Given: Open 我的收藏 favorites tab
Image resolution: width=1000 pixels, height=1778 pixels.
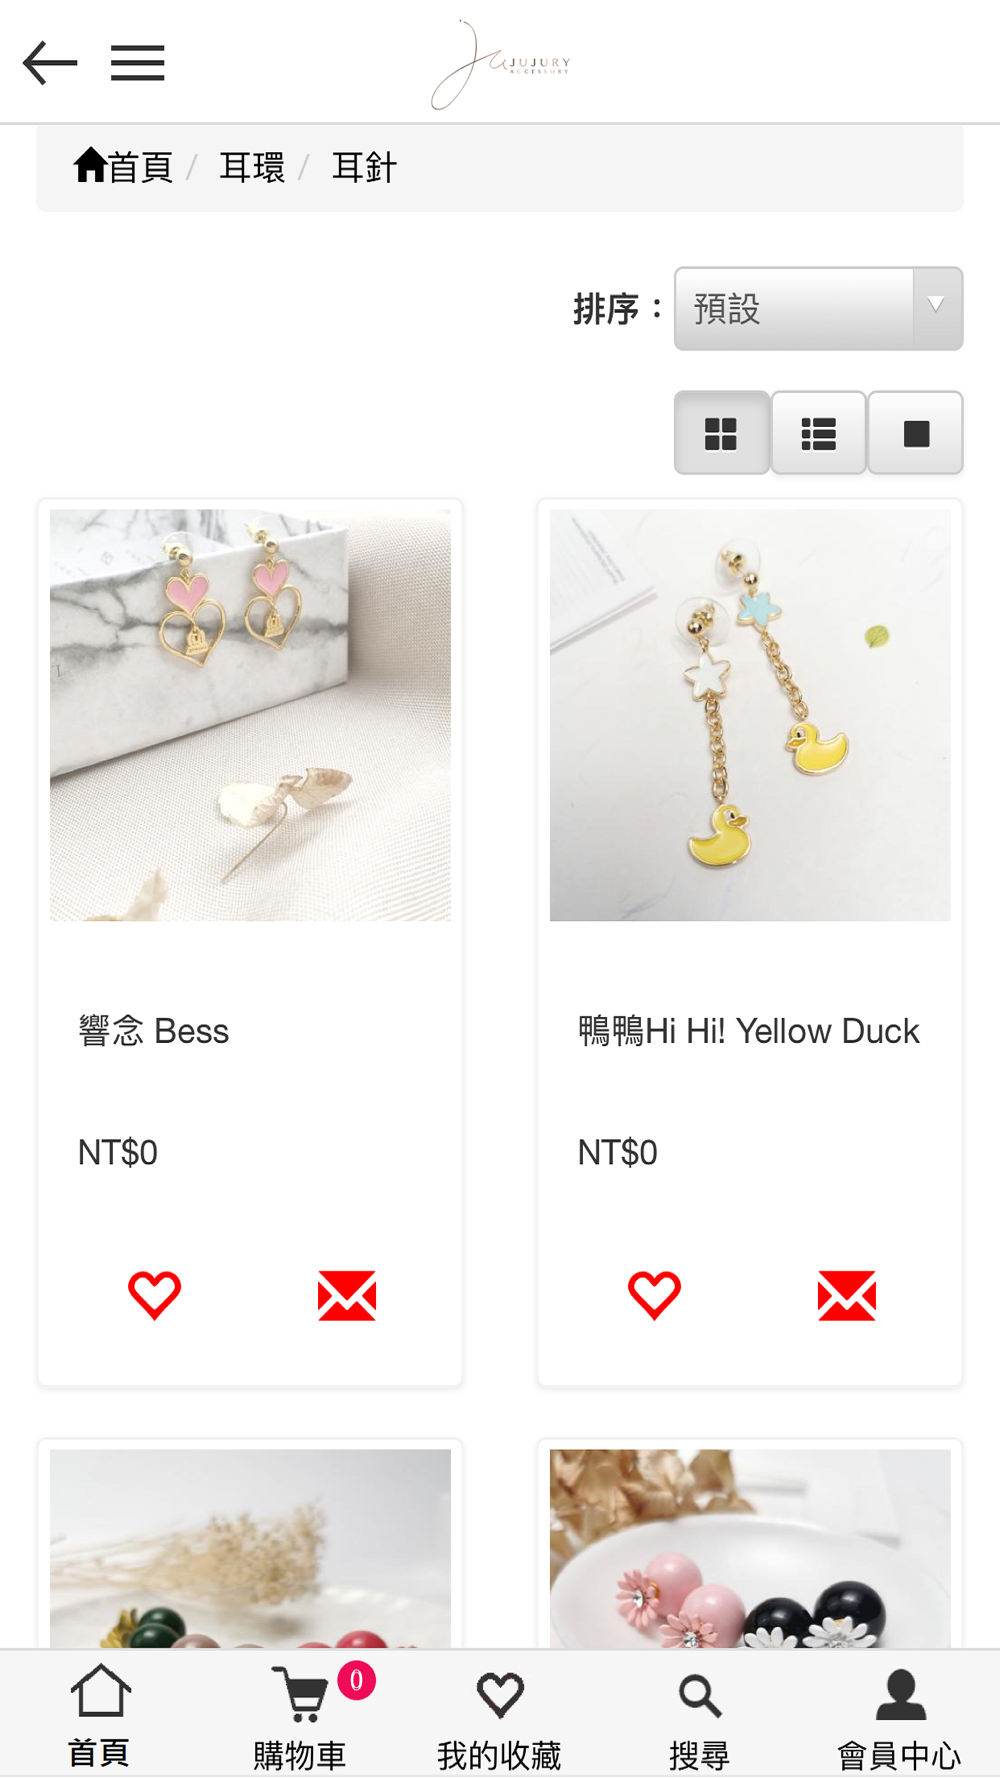Looking at the screenshot, I should click(500, 1716).
